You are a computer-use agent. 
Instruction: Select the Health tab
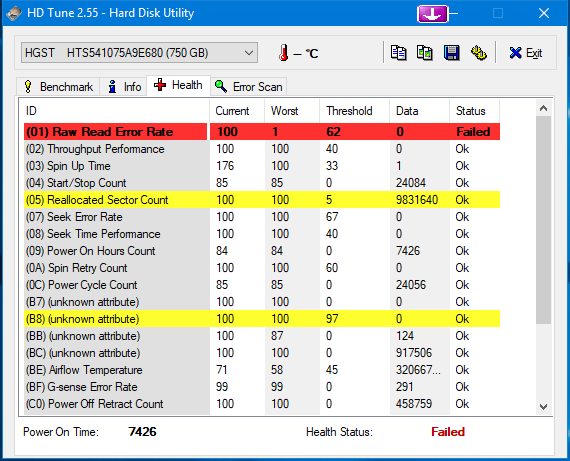178,85
